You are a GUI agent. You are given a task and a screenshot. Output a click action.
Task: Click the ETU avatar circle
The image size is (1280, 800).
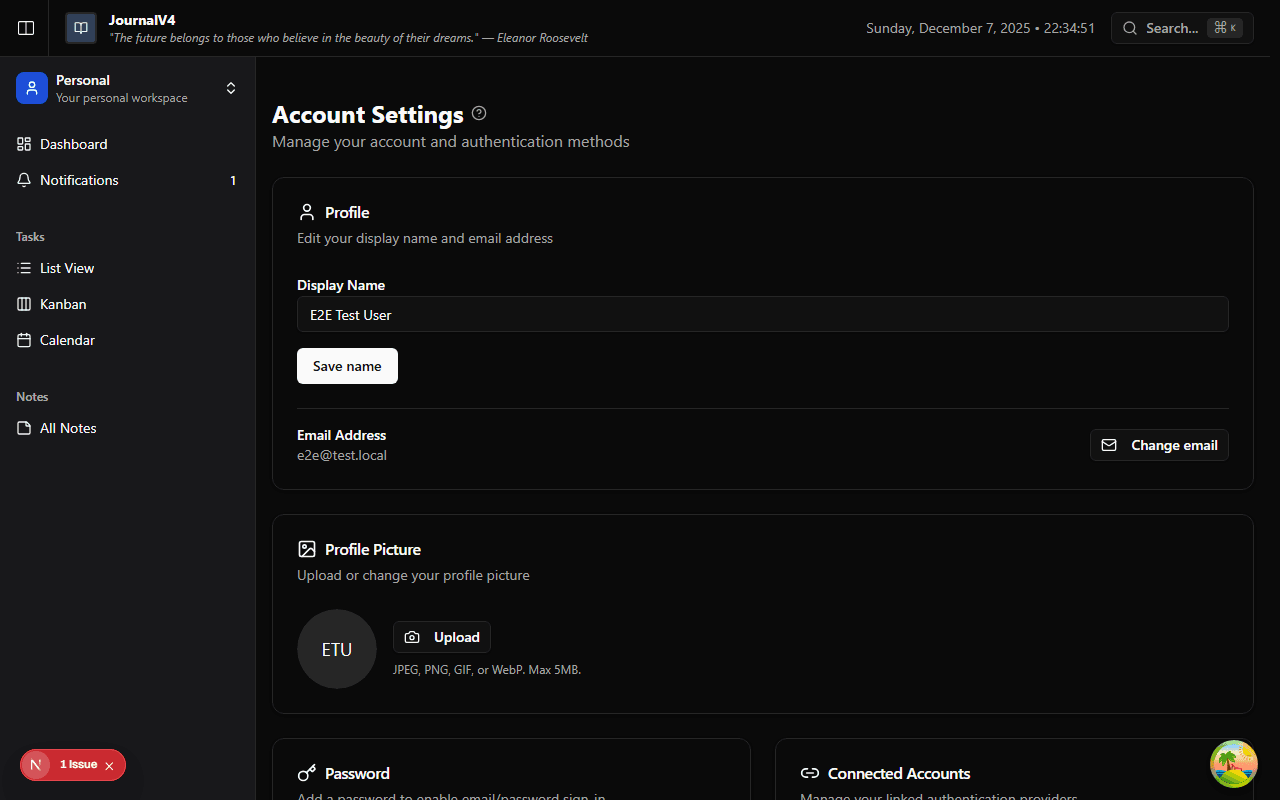(x=336, y=649)
